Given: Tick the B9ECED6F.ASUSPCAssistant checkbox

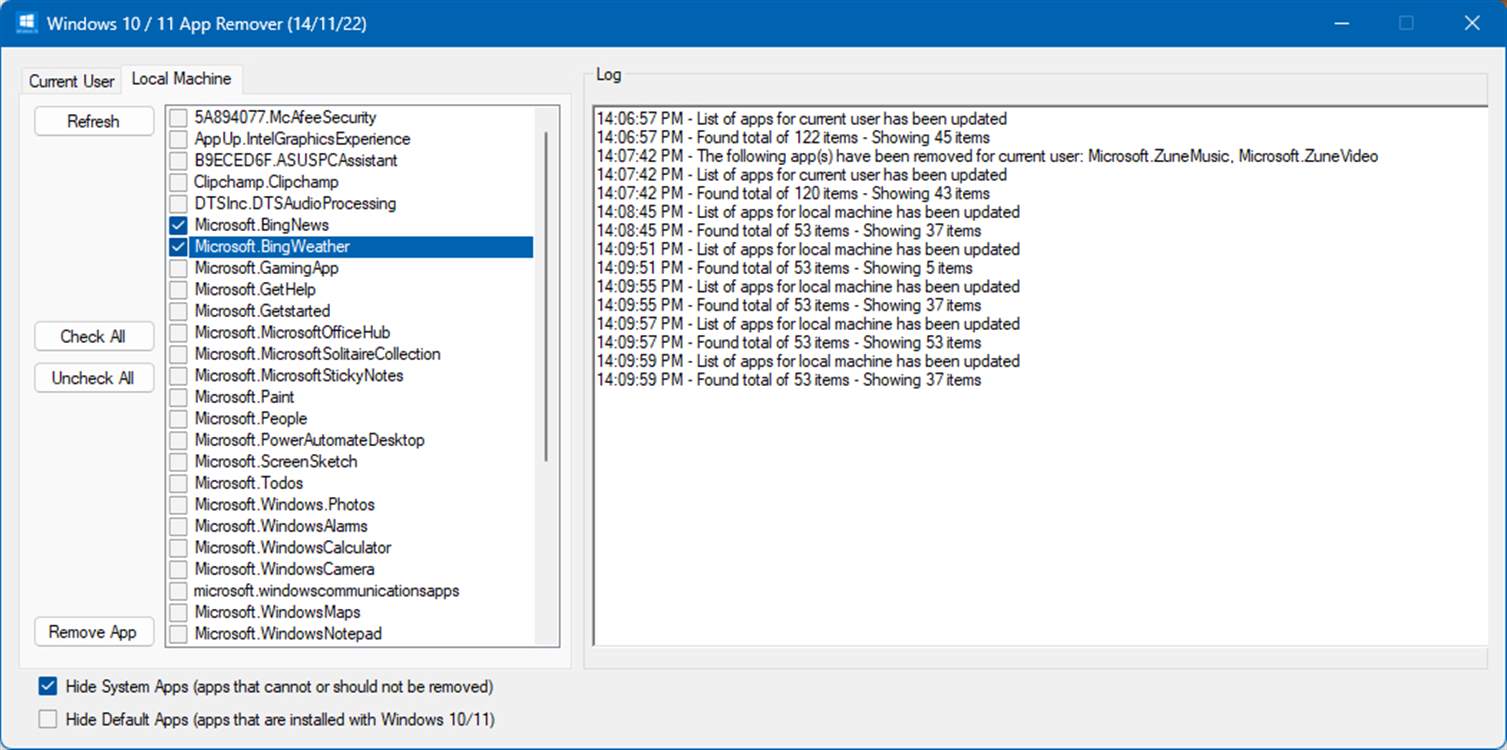Looking at the screenshot, I should 178,160.
